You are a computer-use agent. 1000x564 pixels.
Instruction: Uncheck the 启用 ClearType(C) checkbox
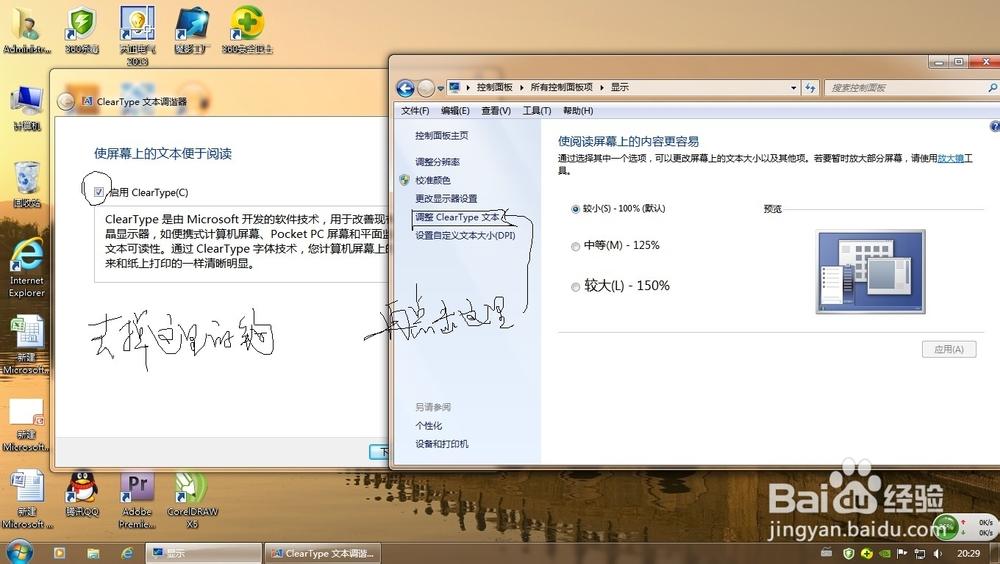click(x=98, y=191)
